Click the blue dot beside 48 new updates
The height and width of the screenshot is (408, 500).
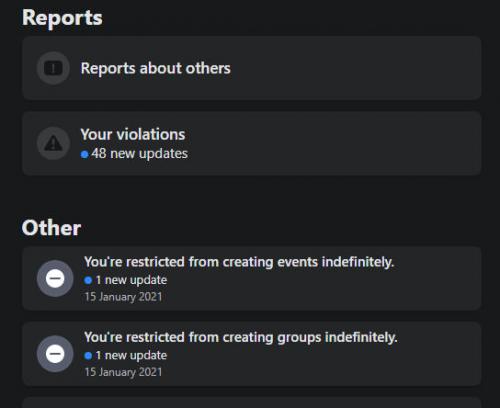pyautogui.click(x=85, y=154)
